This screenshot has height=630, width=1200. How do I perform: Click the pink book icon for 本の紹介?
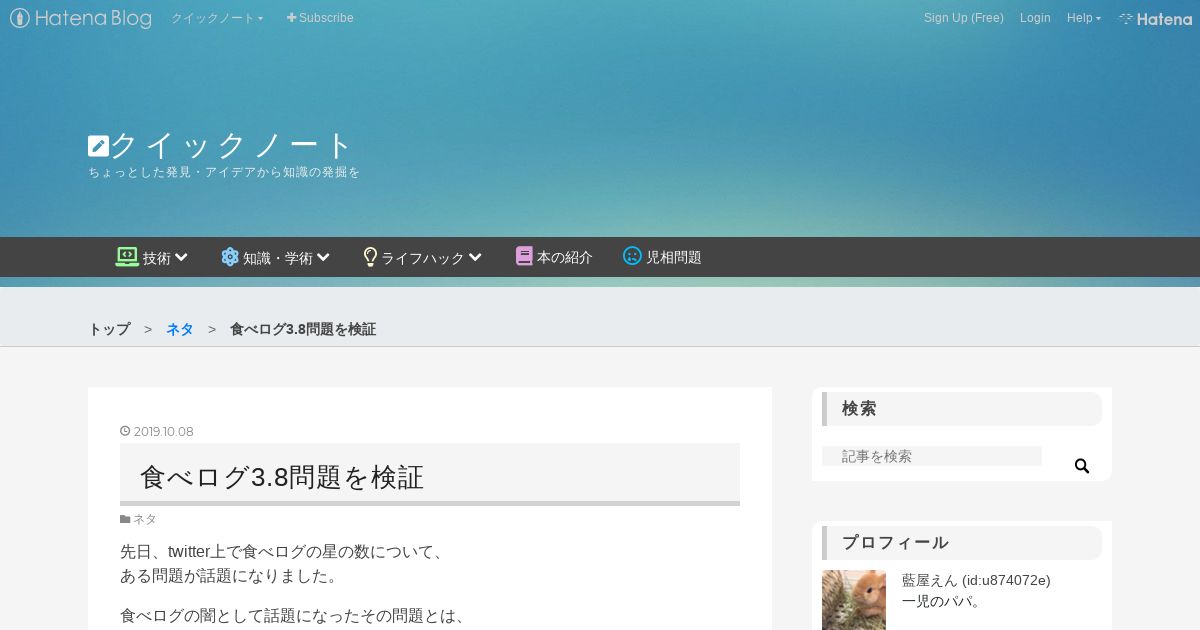click(524, 256)
